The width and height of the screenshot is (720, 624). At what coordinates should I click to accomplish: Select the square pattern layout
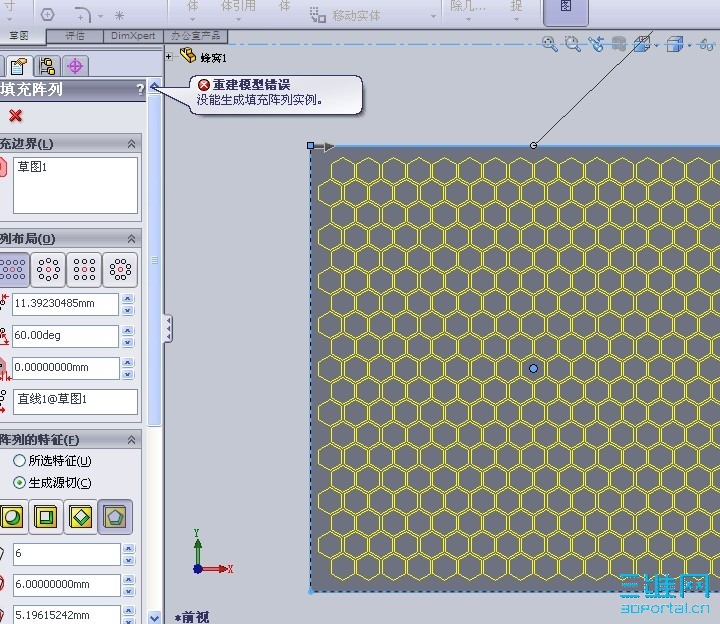click(84, 270)
